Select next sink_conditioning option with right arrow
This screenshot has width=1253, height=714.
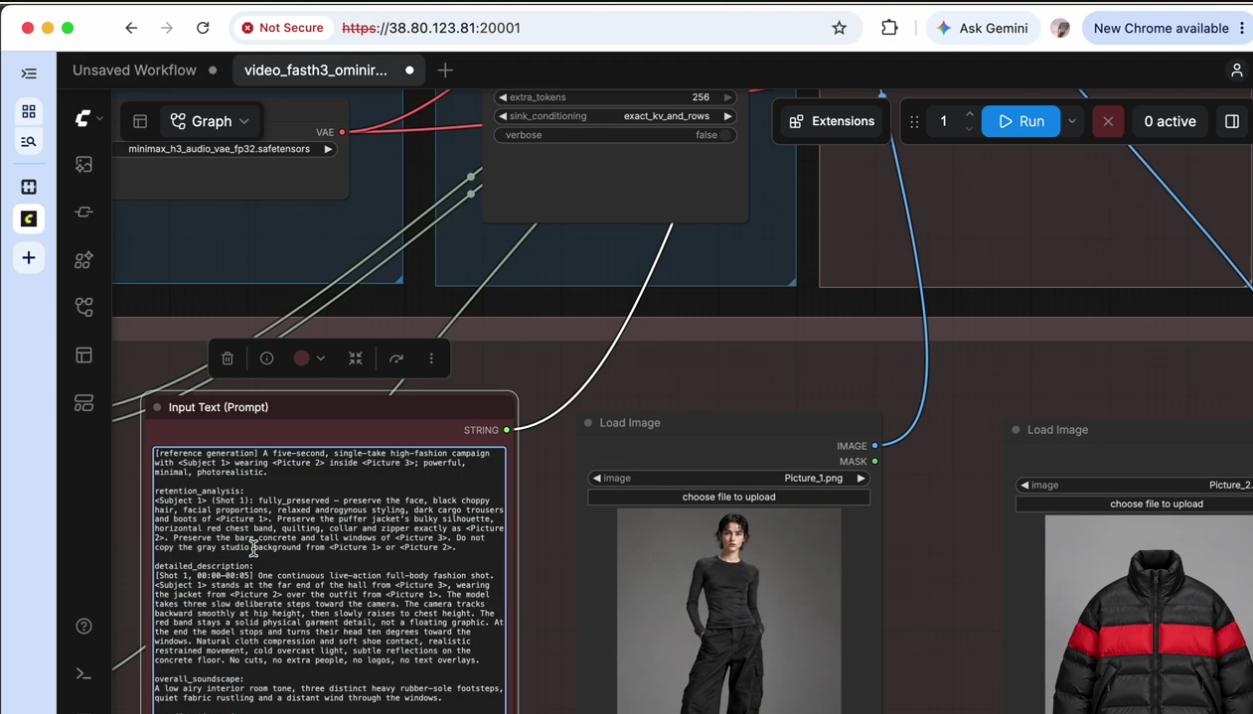pyautogui.click(x=728, y=116)
